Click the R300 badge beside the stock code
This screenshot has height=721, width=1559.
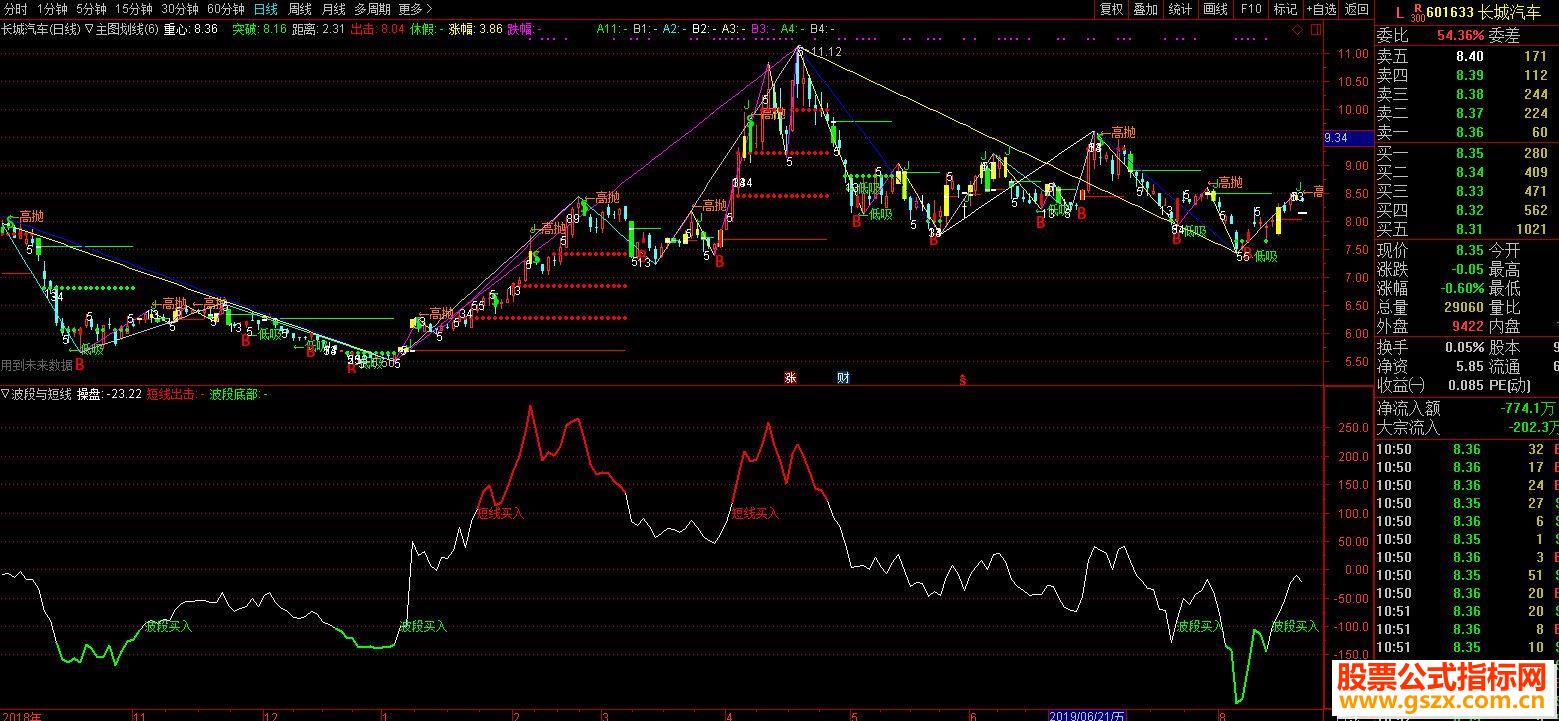pyautogui.click(x=1416, y=13)
